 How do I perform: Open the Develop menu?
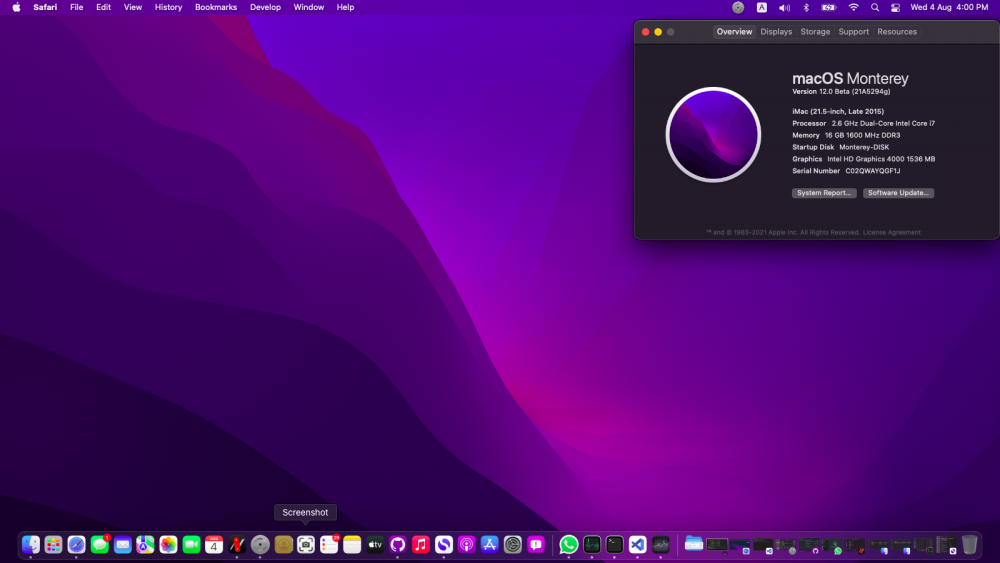click(x=265, y=8)
